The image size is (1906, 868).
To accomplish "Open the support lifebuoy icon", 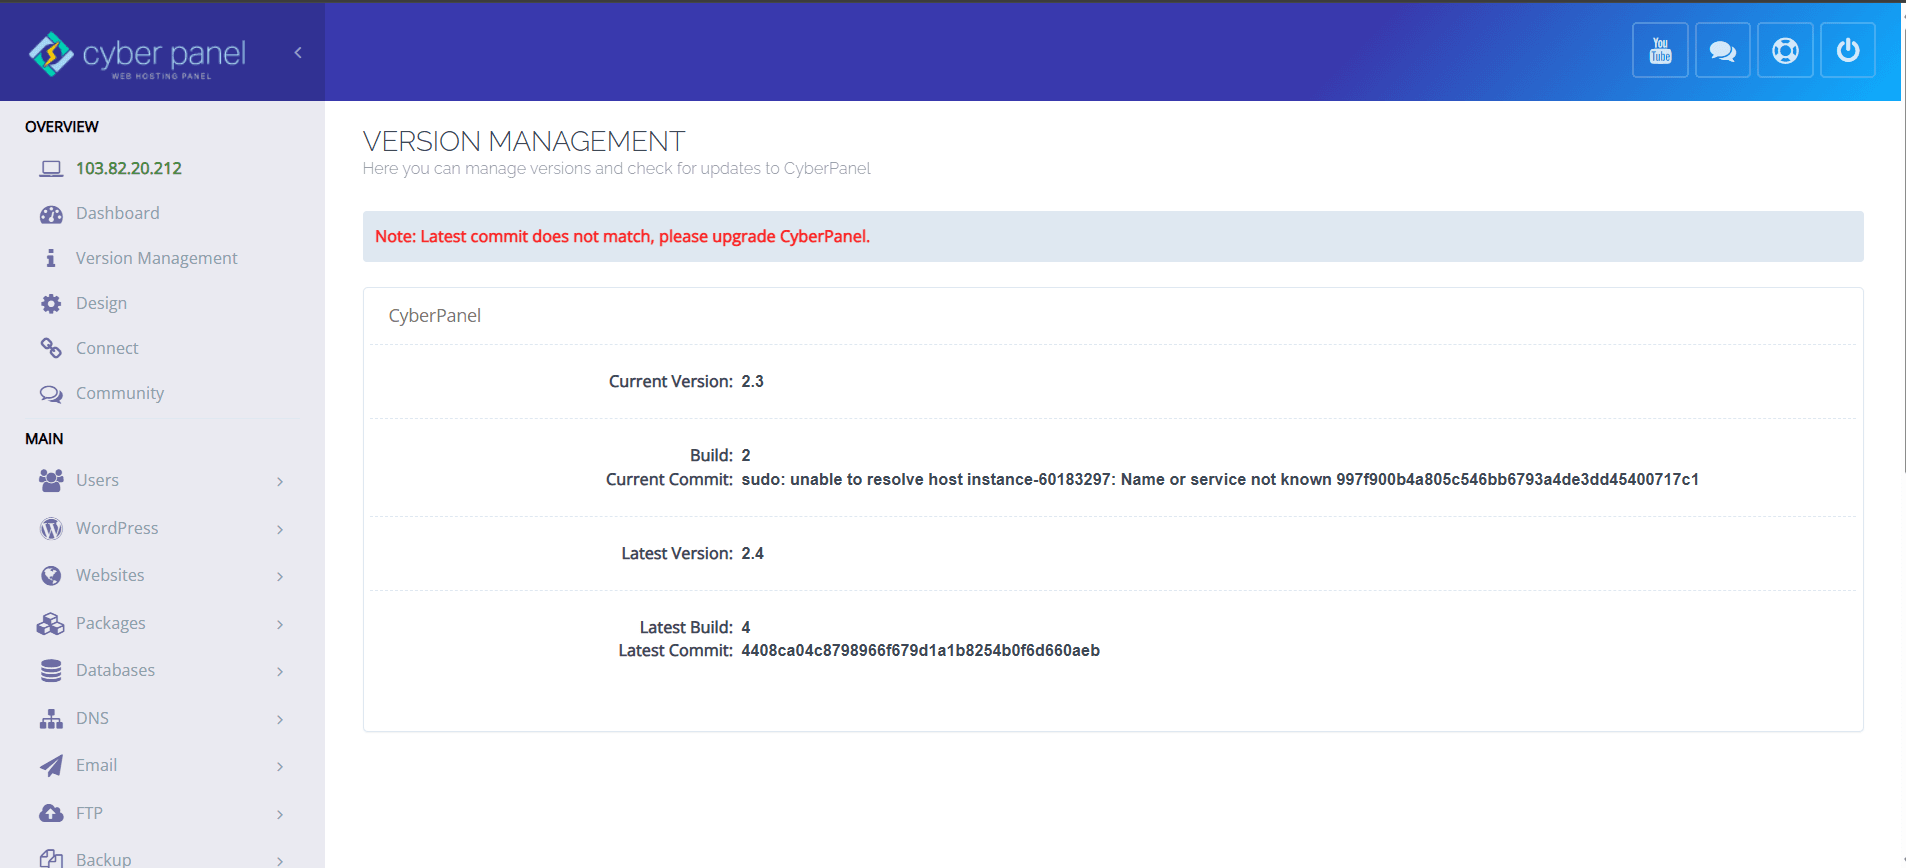I will (x=1785, y=50).
